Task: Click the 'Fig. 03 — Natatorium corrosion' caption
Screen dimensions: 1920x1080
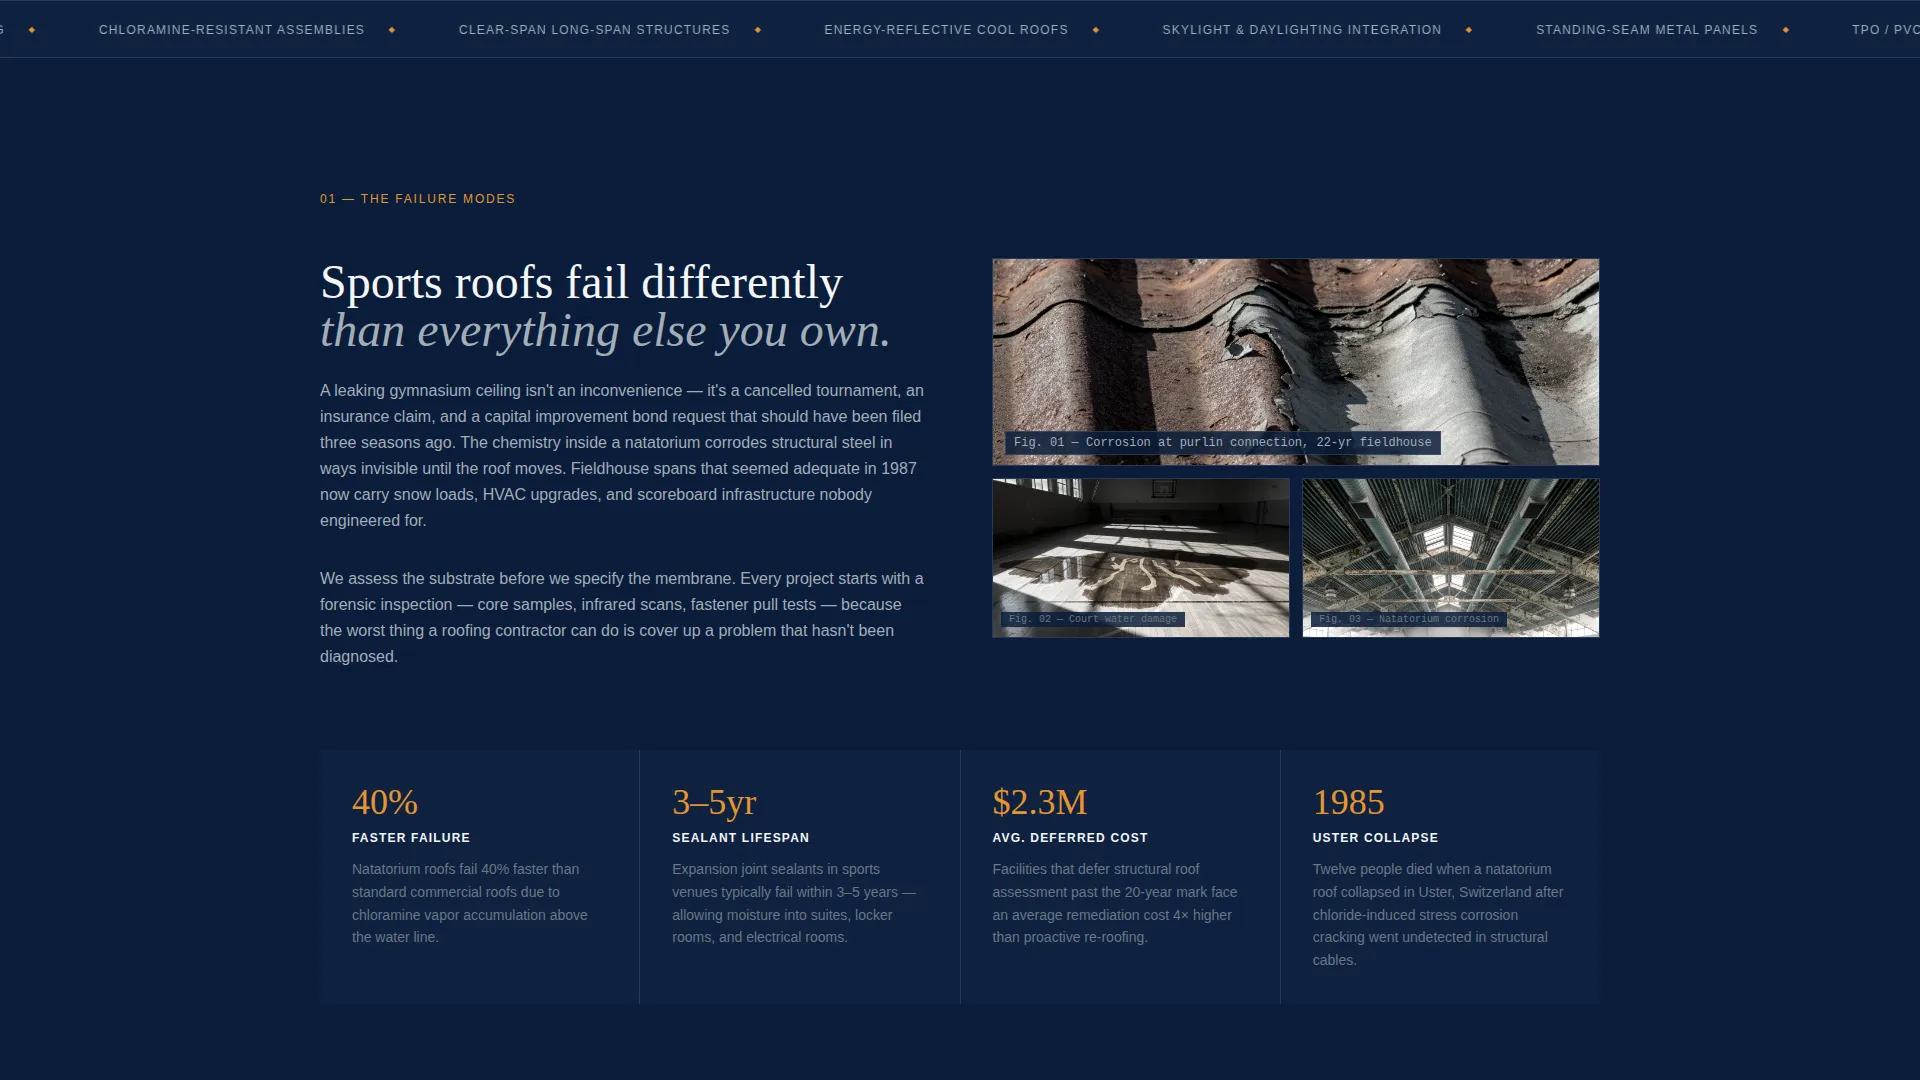Action: [1408, 619]
